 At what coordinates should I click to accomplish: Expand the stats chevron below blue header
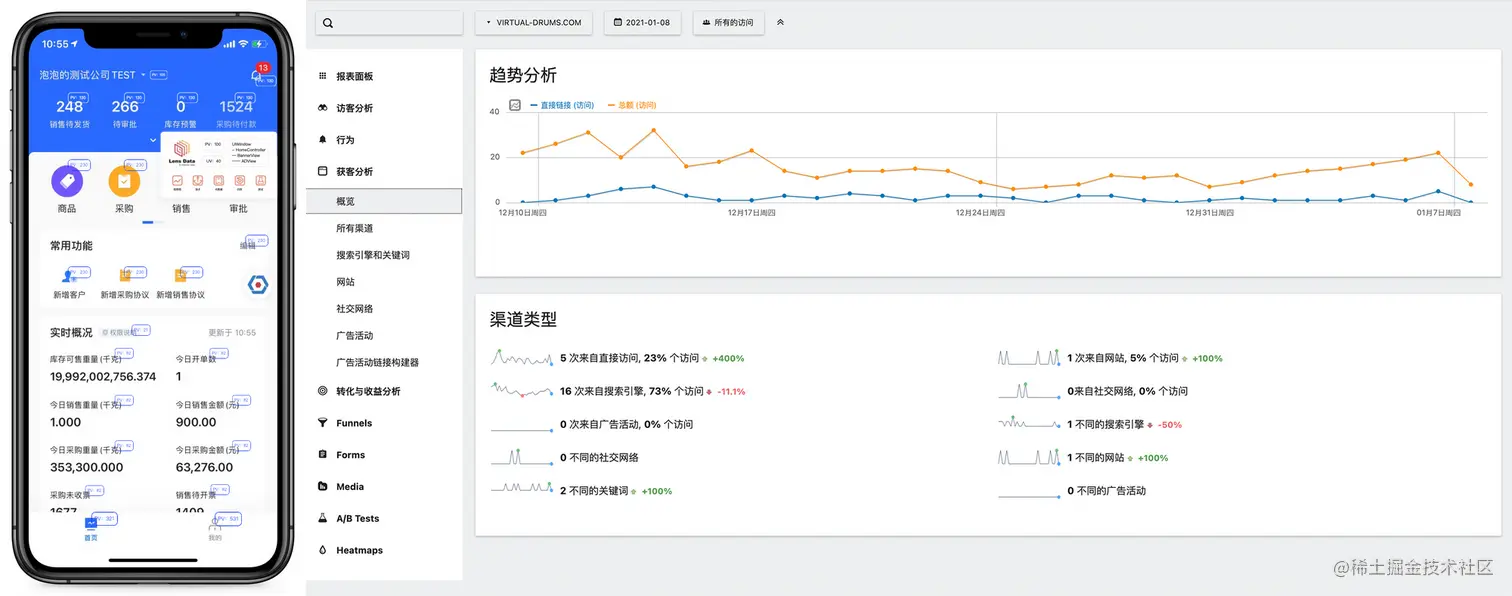coord(153,141)
